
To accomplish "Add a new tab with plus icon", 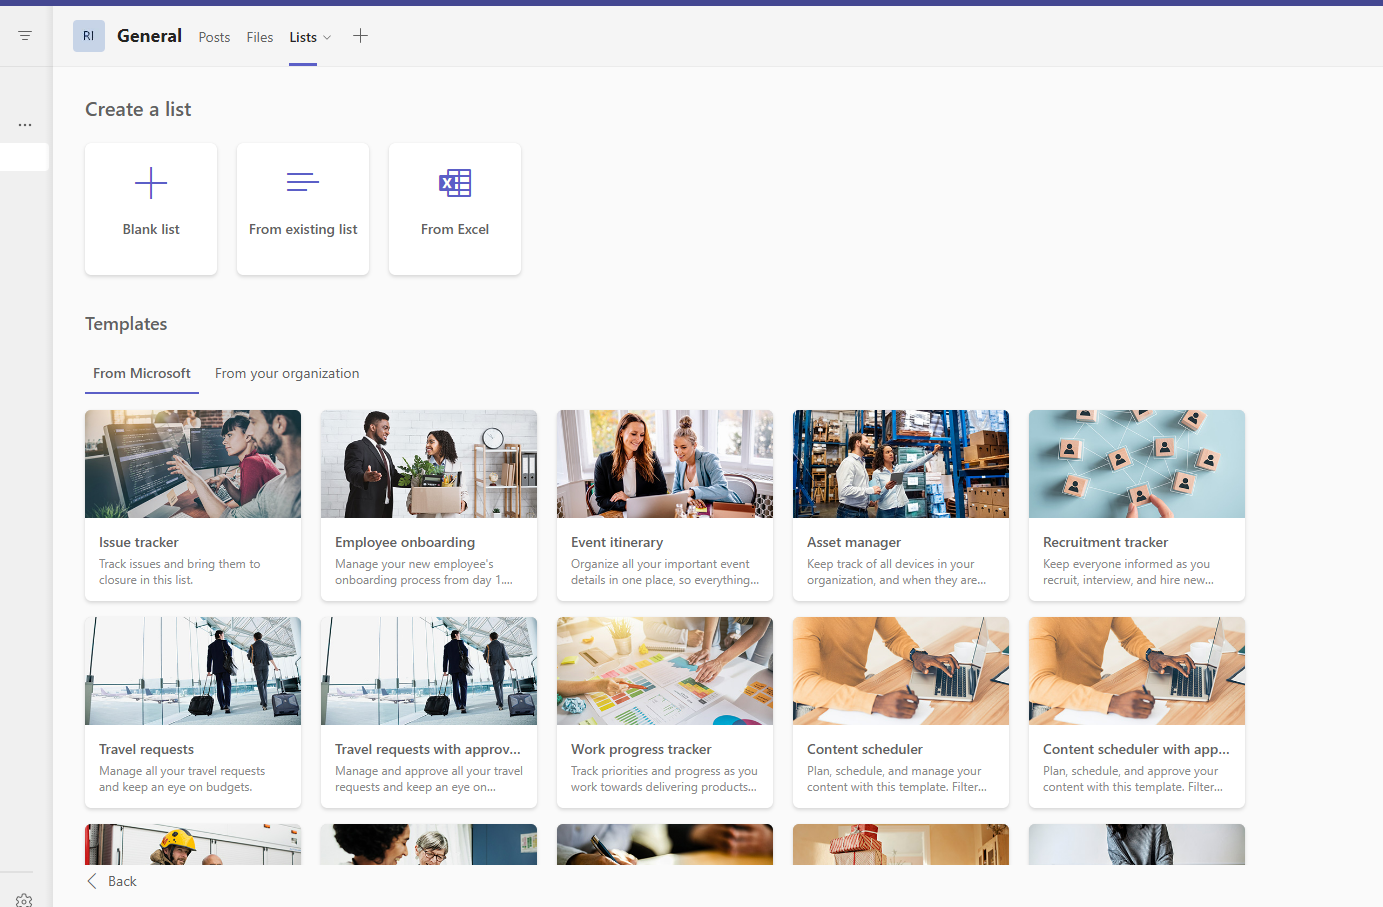I will pyautogui.click(x=361, y=36).
